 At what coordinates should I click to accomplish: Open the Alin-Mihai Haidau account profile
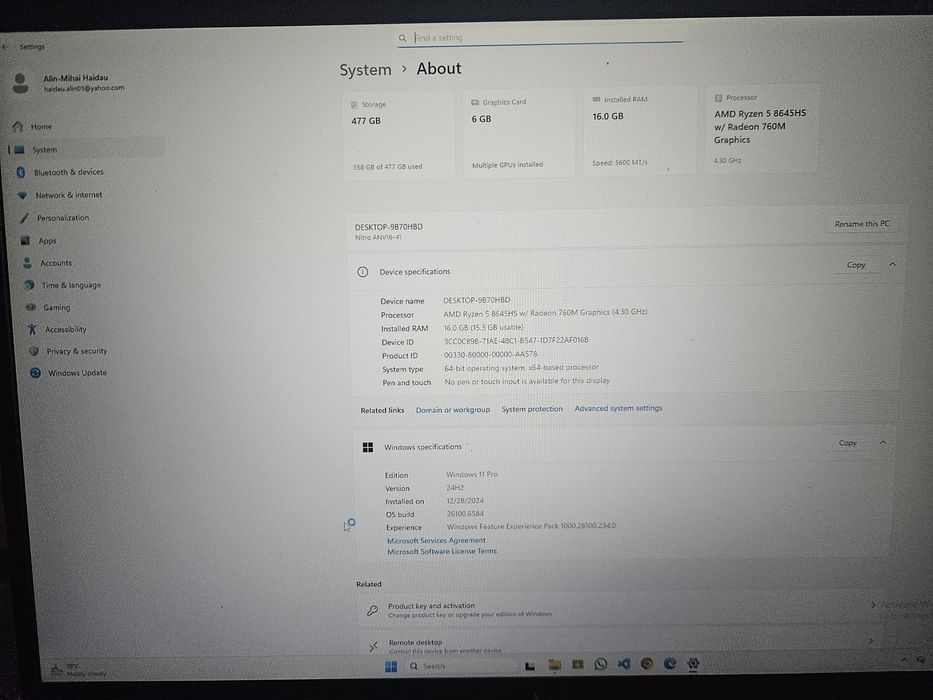point(68,83)
